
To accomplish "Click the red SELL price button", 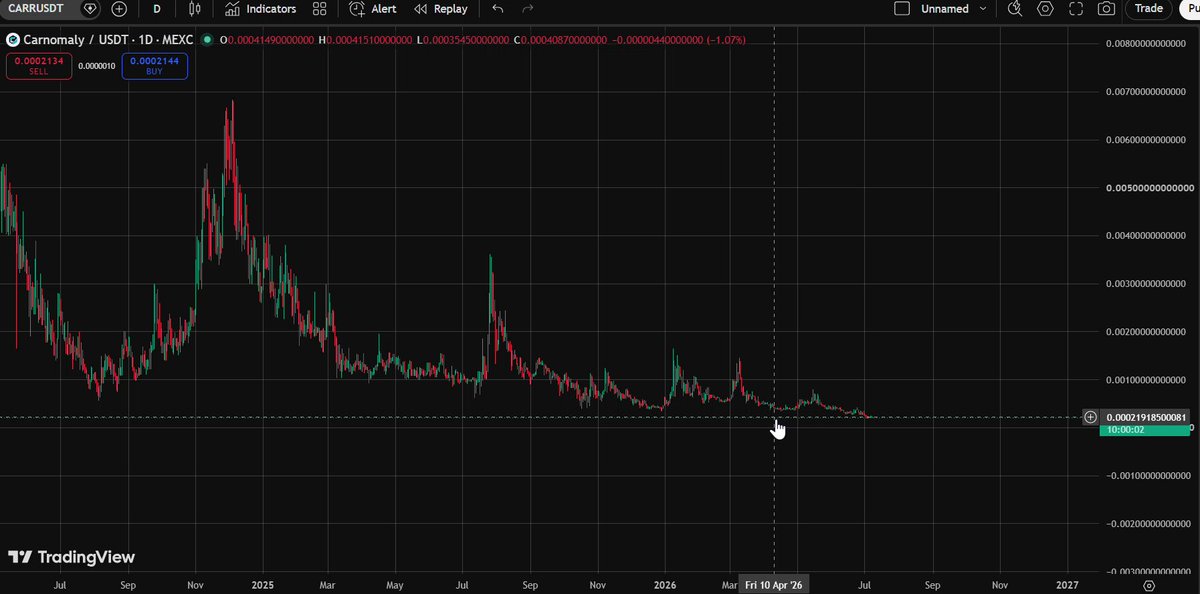I will coord(39,66).
